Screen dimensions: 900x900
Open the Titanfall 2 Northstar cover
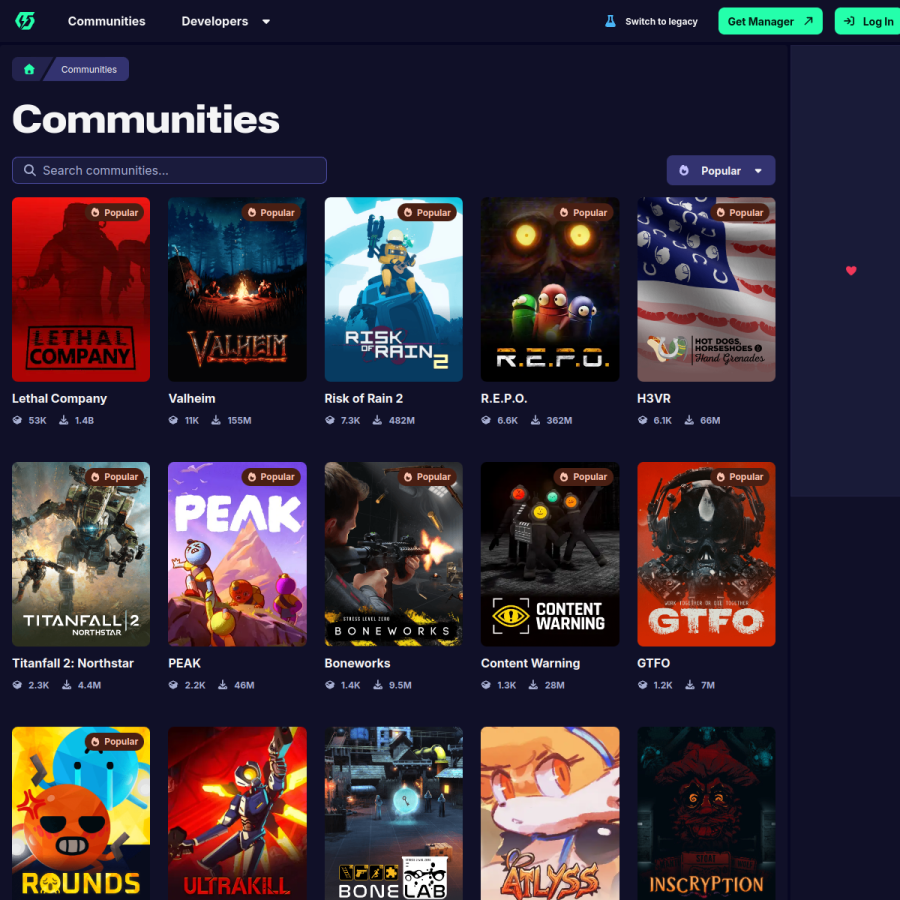coord(81,554)
